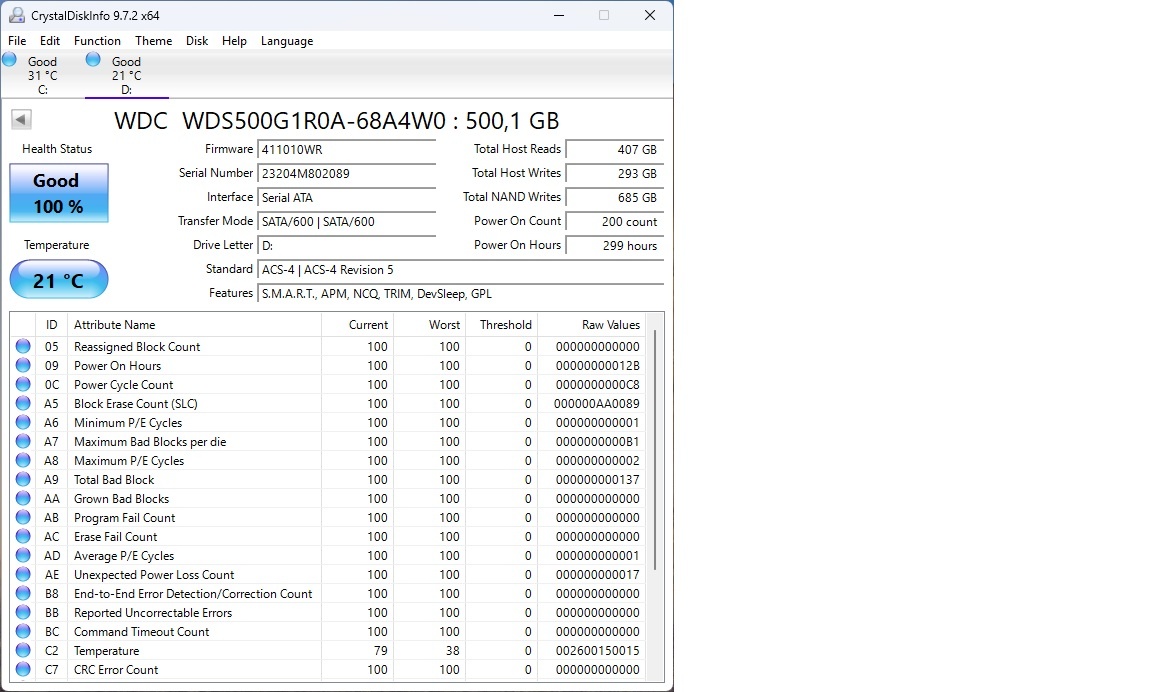Click the blue status dot for Reassigned Block Count

point(22,346)
